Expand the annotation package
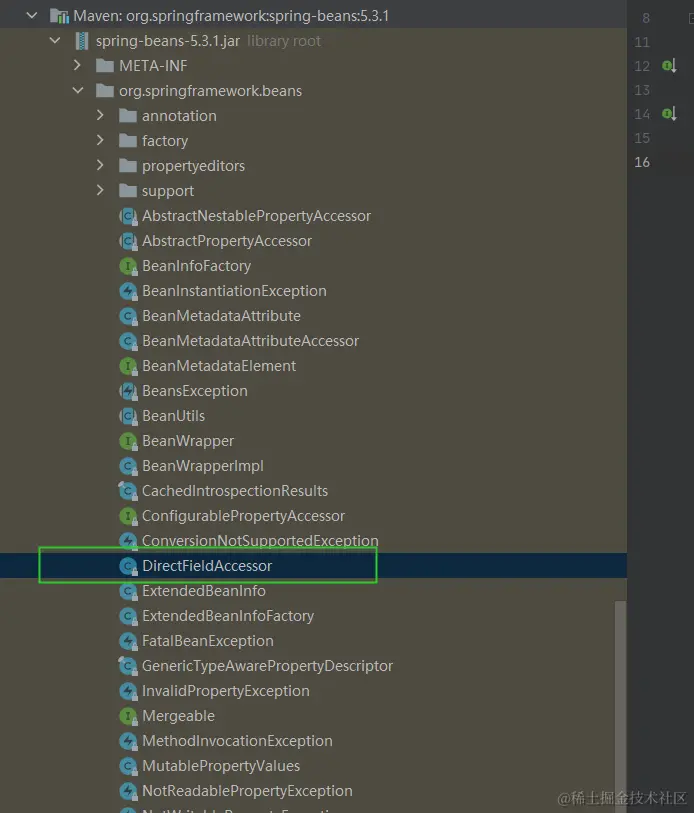 click(x=100, y=115)
